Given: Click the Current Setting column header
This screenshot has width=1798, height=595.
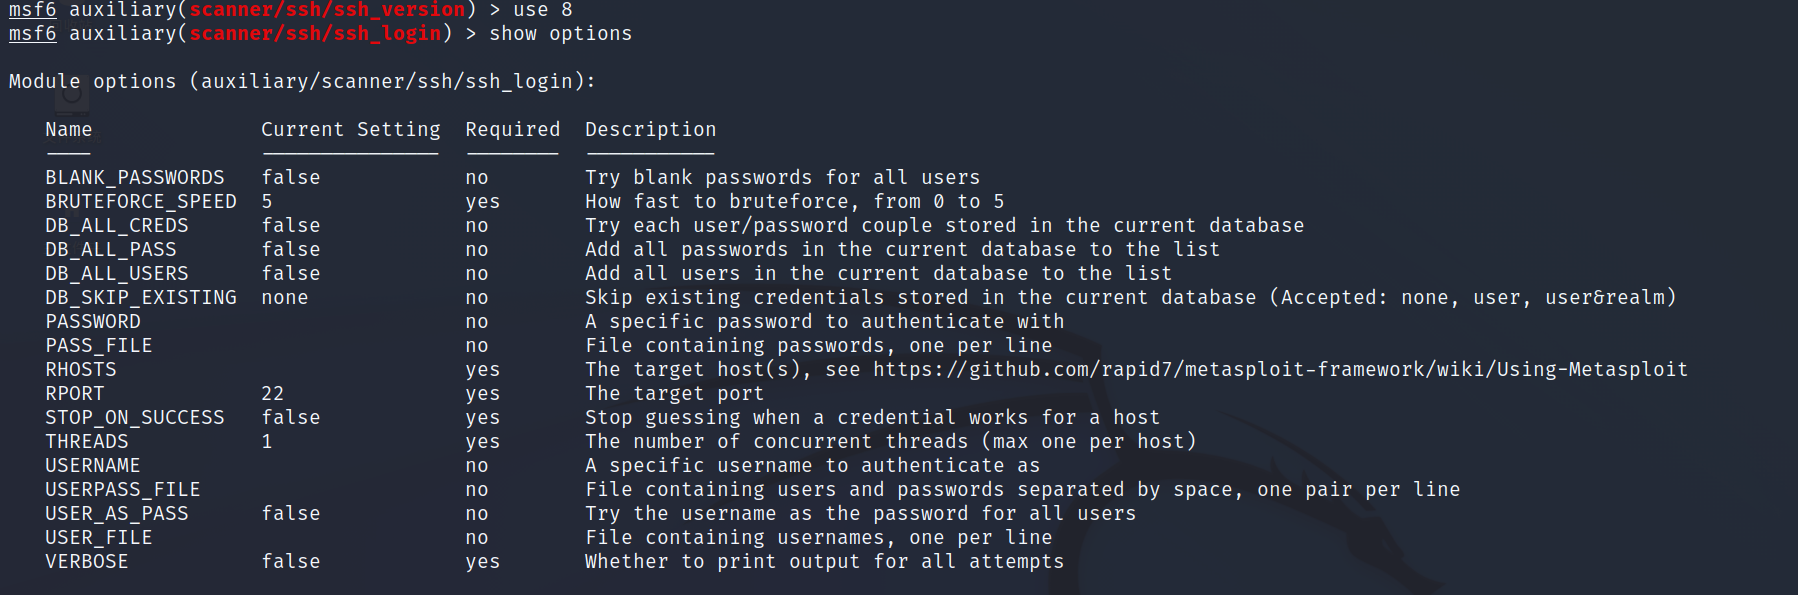Looking at the screenshot, I should 350,130.
